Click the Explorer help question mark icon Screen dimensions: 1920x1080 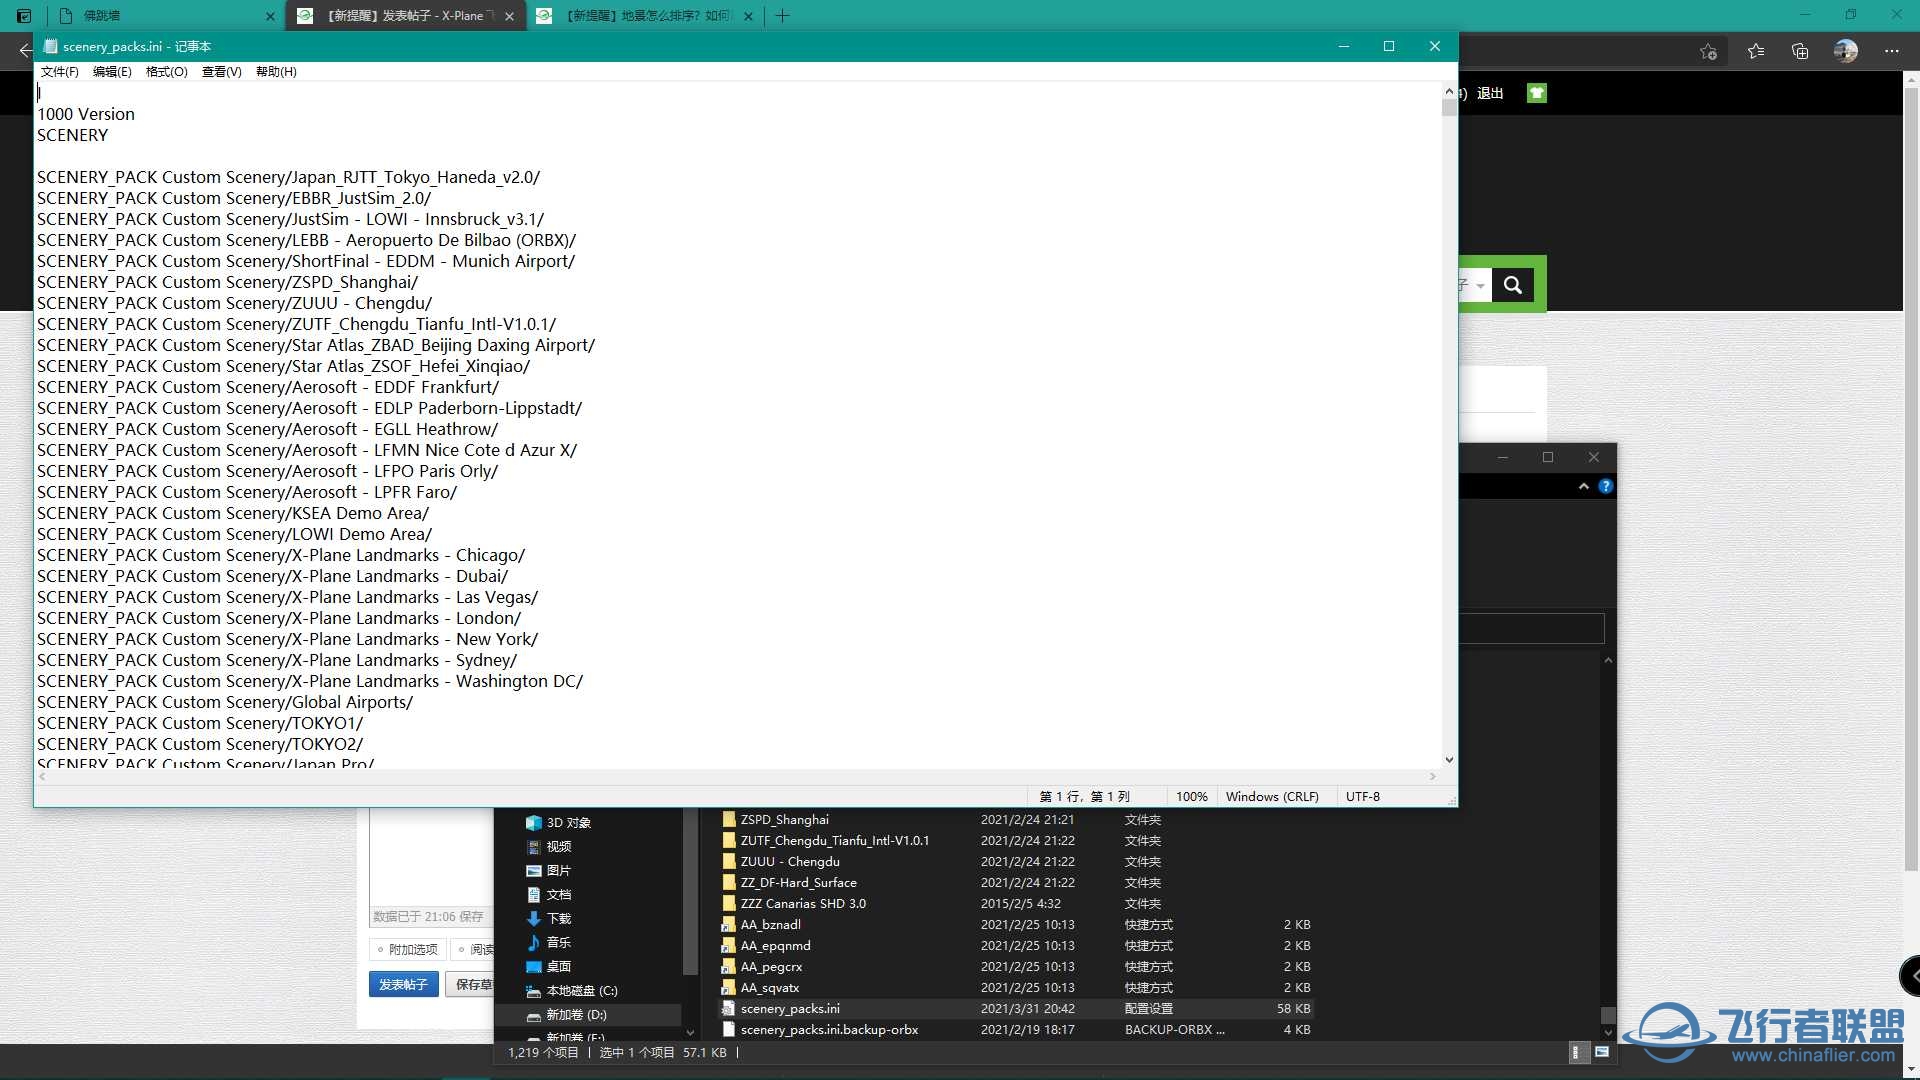coord(1605,486)
